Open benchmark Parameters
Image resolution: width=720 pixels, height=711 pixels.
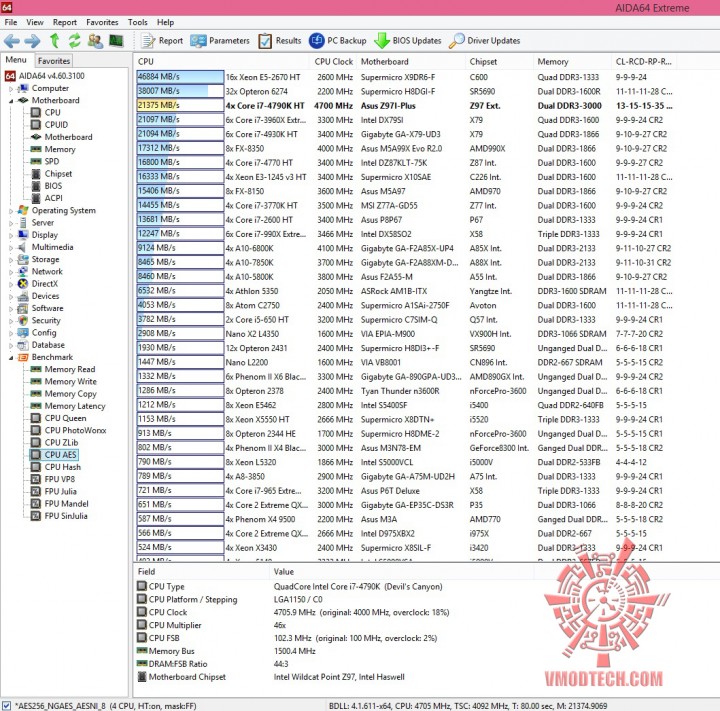220,40
